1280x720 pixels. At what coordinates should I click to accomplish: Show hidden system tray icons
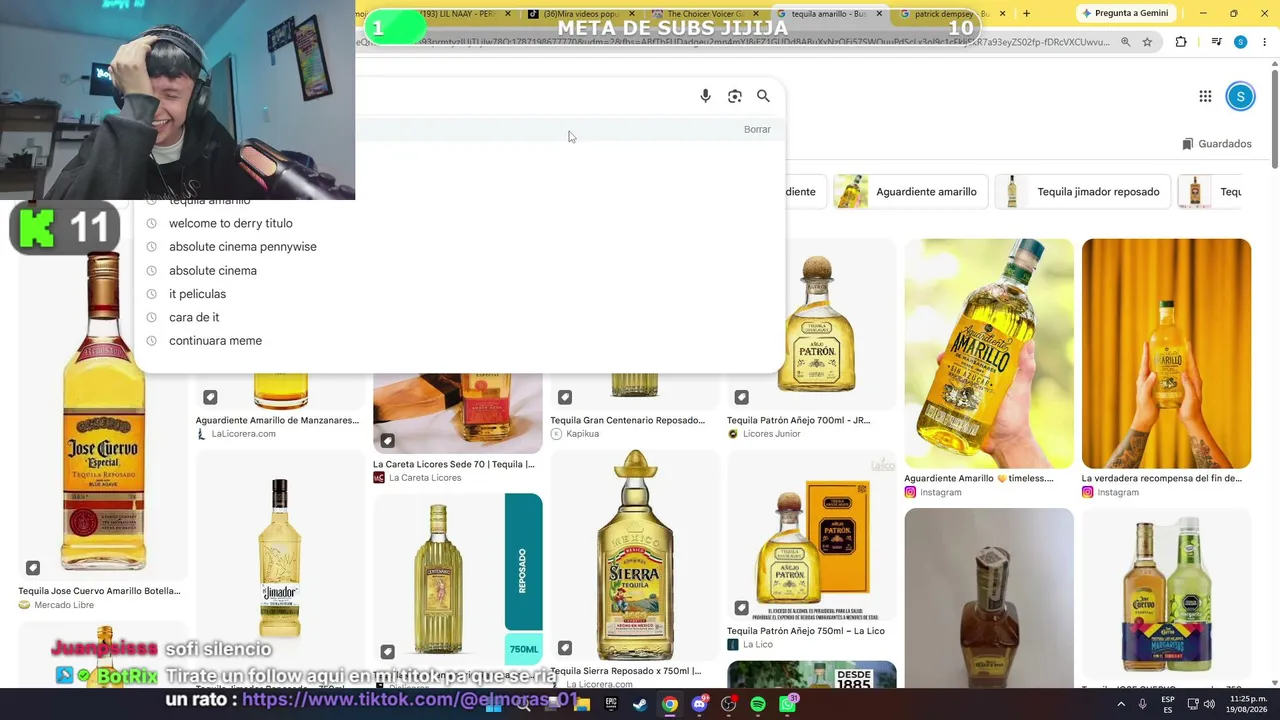(x=1120, y=704)
